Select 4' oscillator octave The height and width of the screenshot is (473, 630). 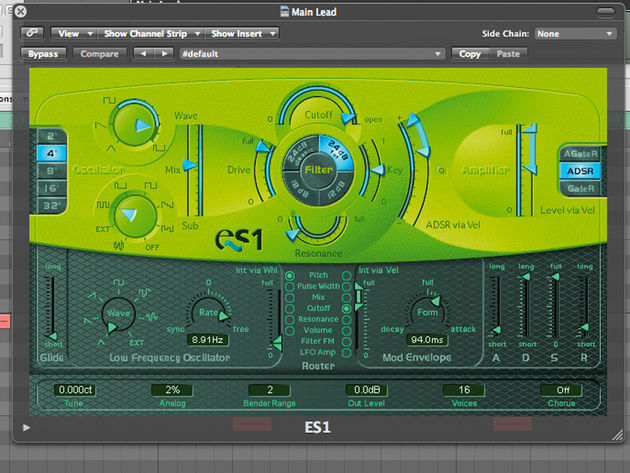point(51,153)
